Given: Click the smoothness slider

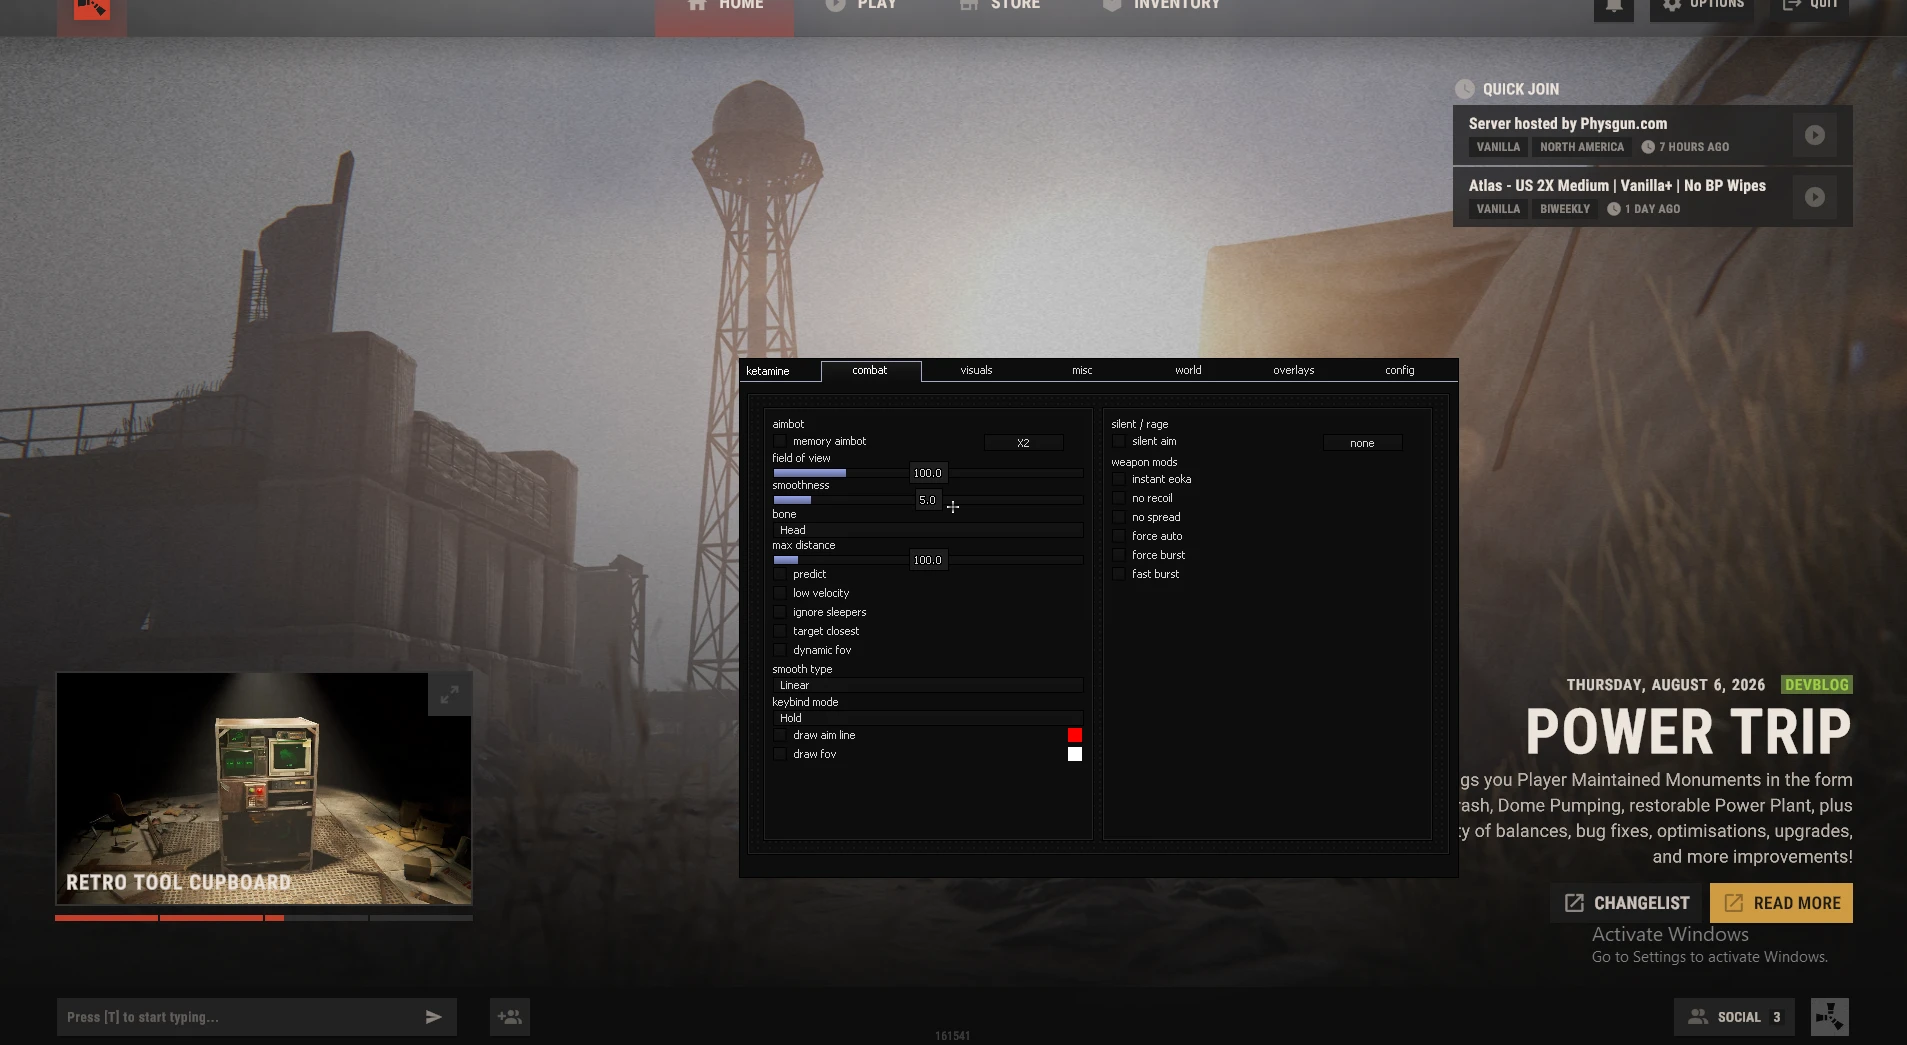Looking at the screenshot, I should [x=928, y=500].
